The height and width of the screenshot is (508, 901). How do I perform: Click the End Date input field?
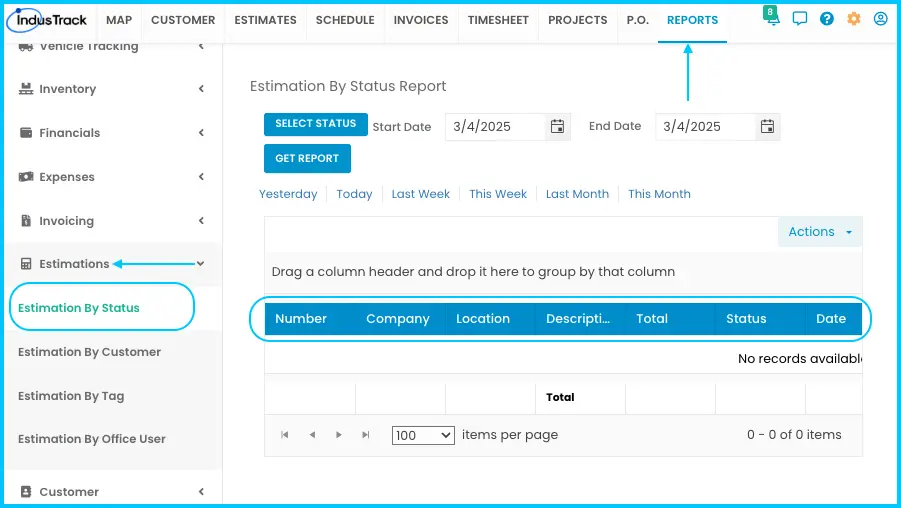705,126
